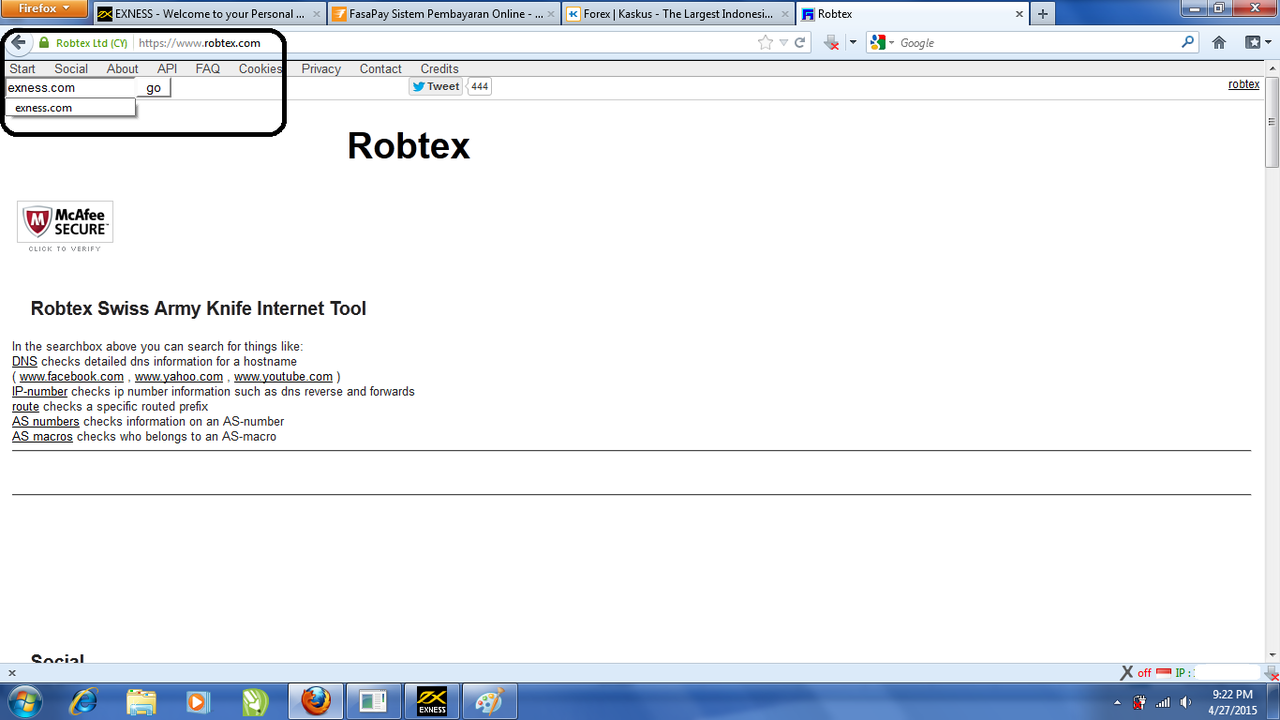Switch to the Forex Kaskus tab
Viewport: 1280px width, 720px height.
tap(677, 14)
